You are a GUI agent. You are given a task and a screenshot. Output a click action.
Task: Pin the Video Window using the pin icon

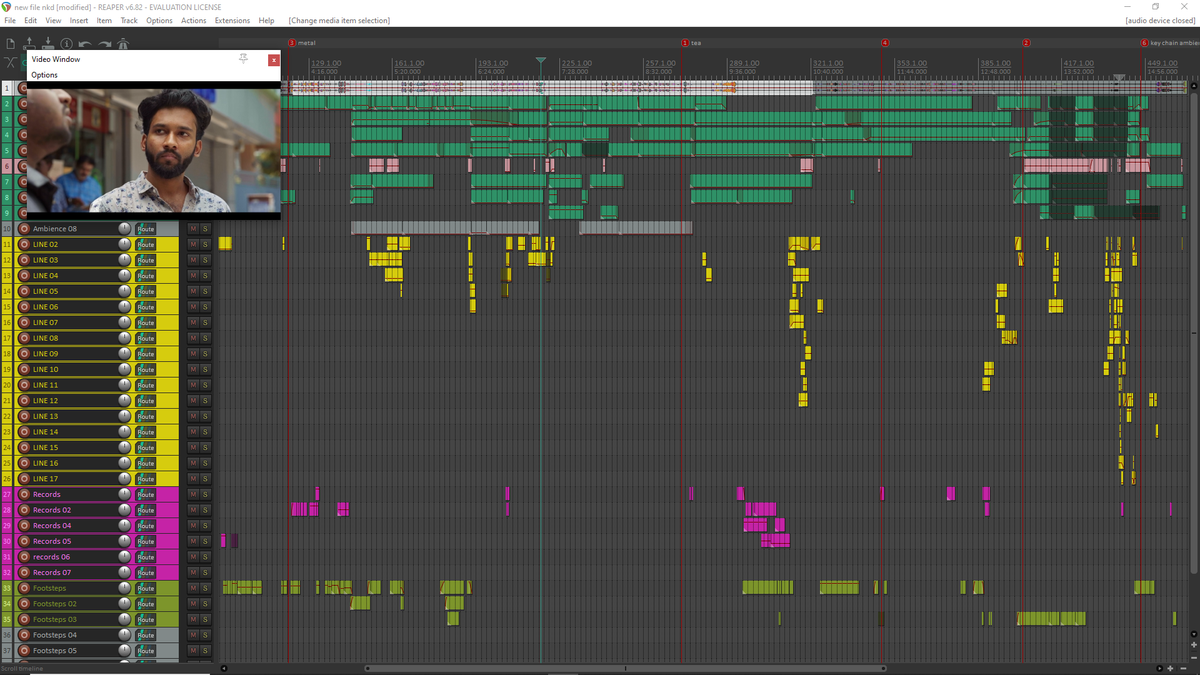243,59
